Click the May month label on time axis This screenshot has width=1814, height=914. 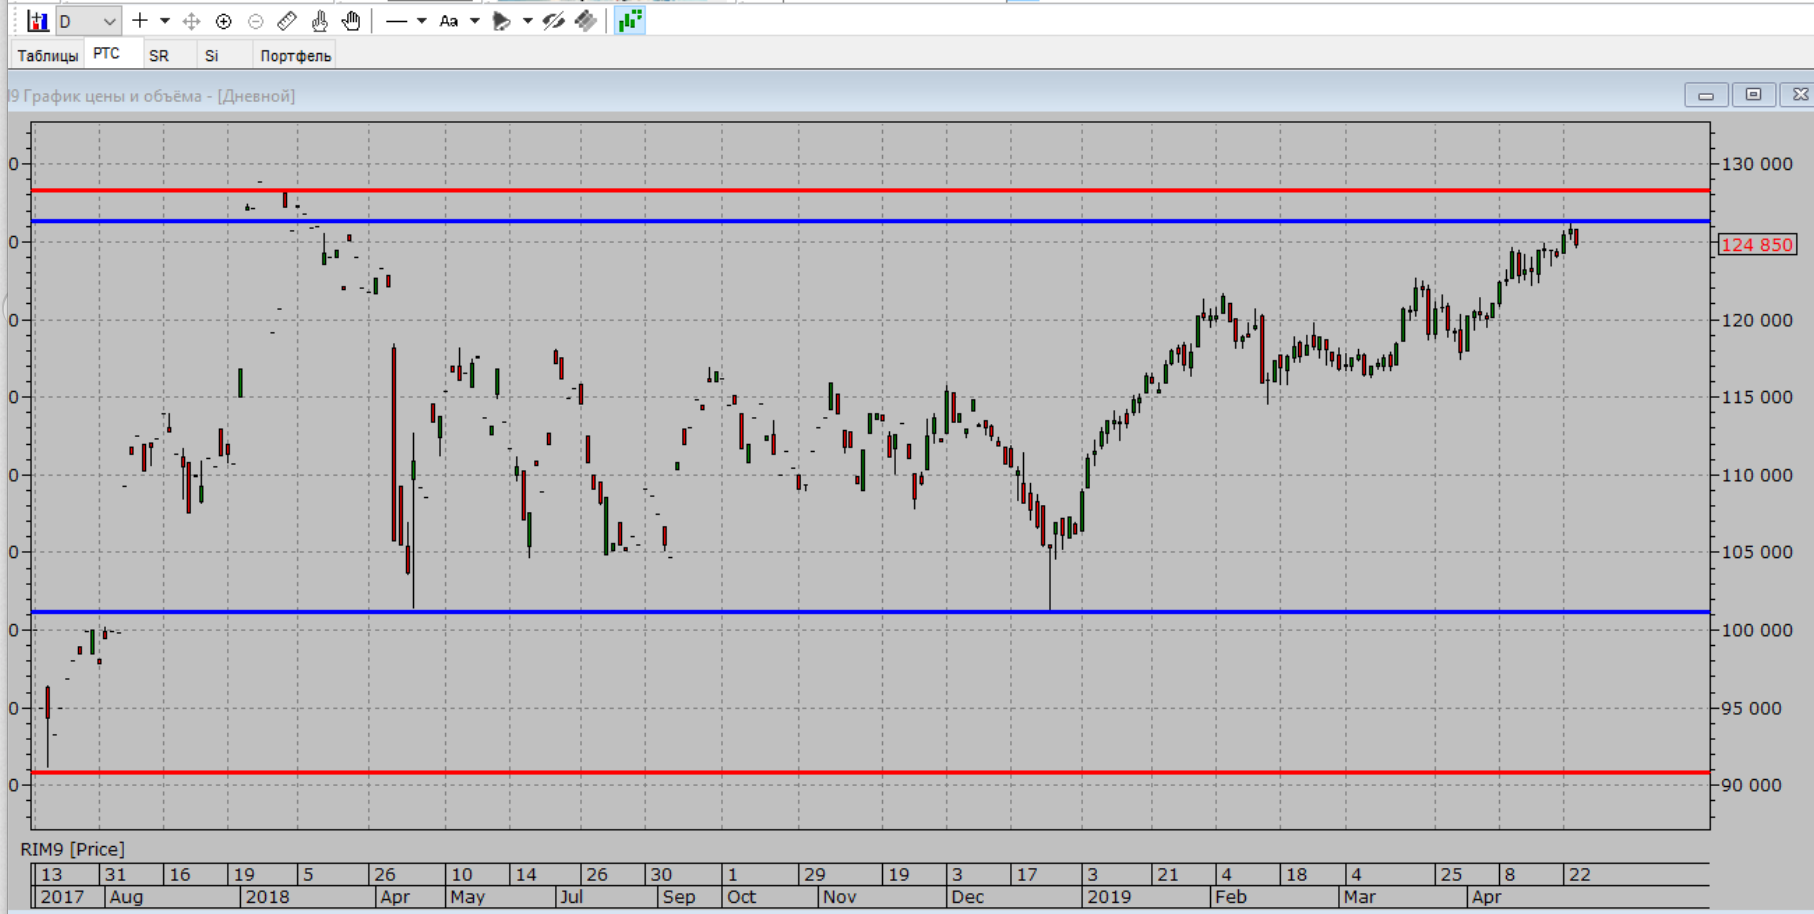coord(467,897)
